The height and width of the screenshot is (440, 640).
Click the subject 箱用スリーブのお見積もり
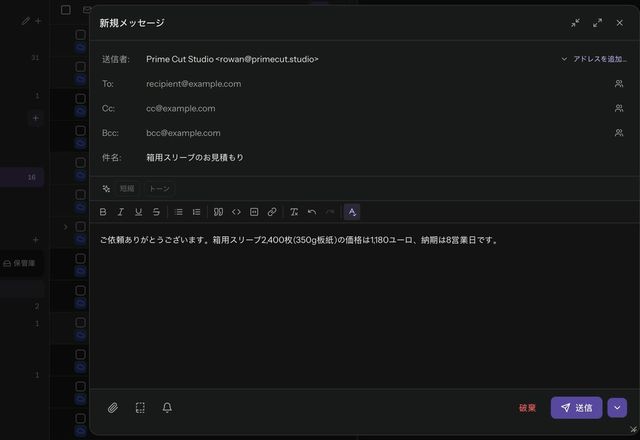tap(195, 158)
